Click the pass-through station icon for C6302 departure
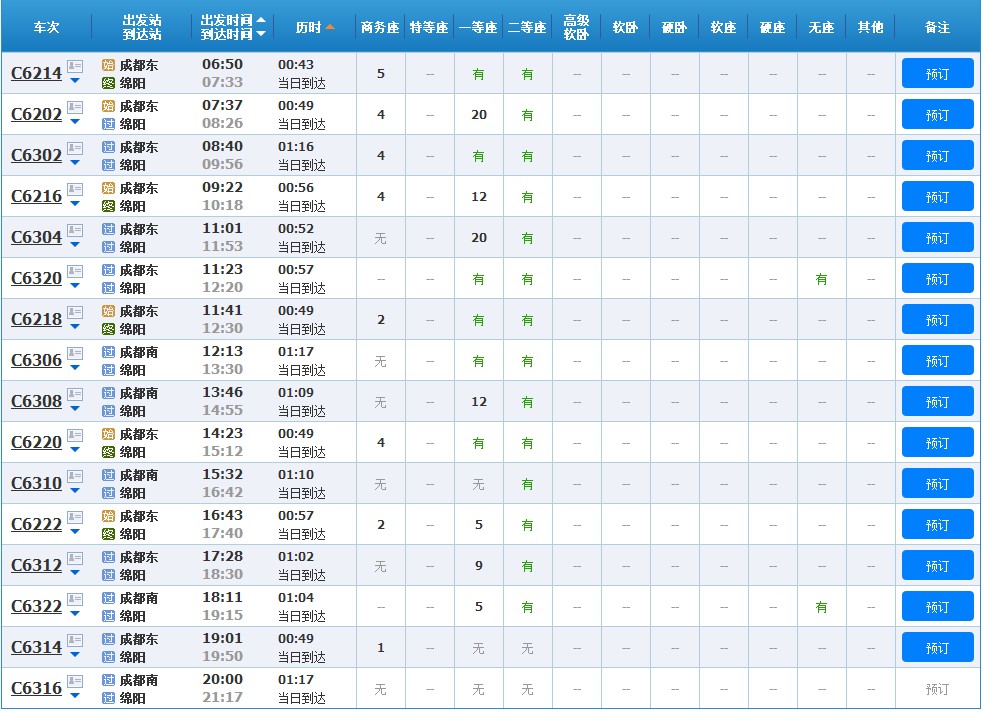 pos(109,147)
